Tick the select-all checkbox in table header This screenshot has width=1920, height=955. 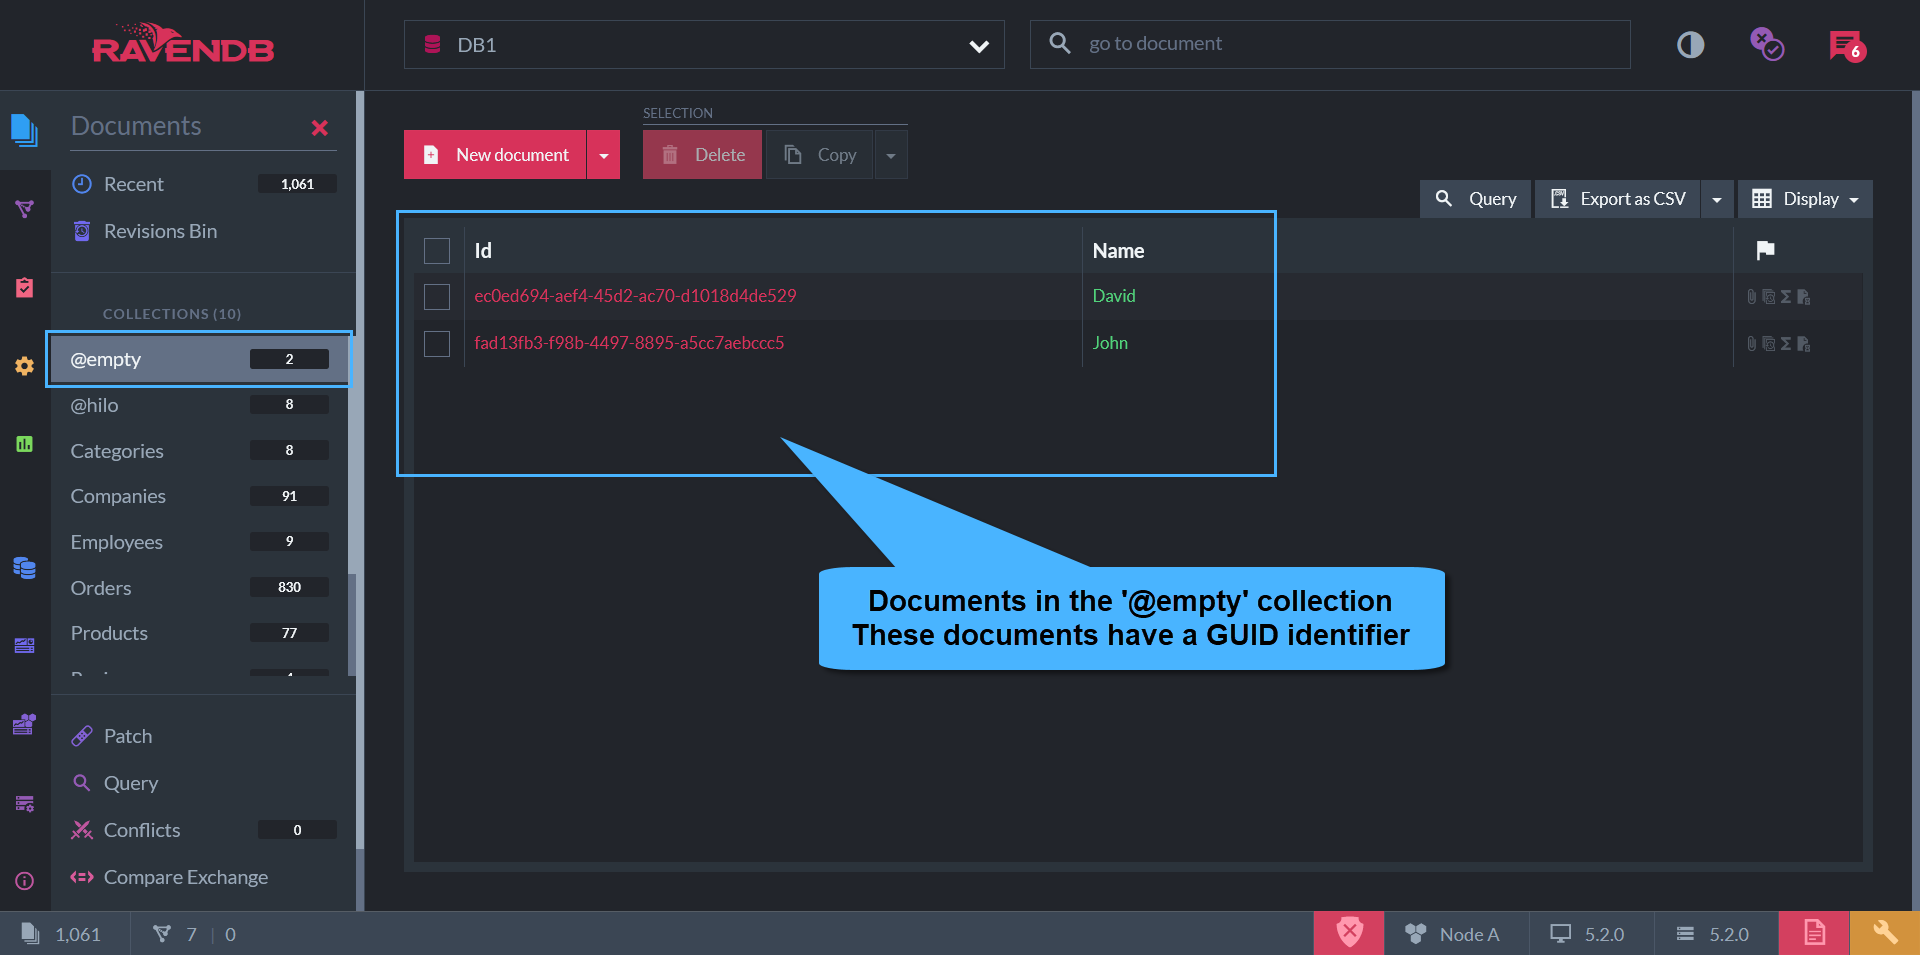point(437,251)
